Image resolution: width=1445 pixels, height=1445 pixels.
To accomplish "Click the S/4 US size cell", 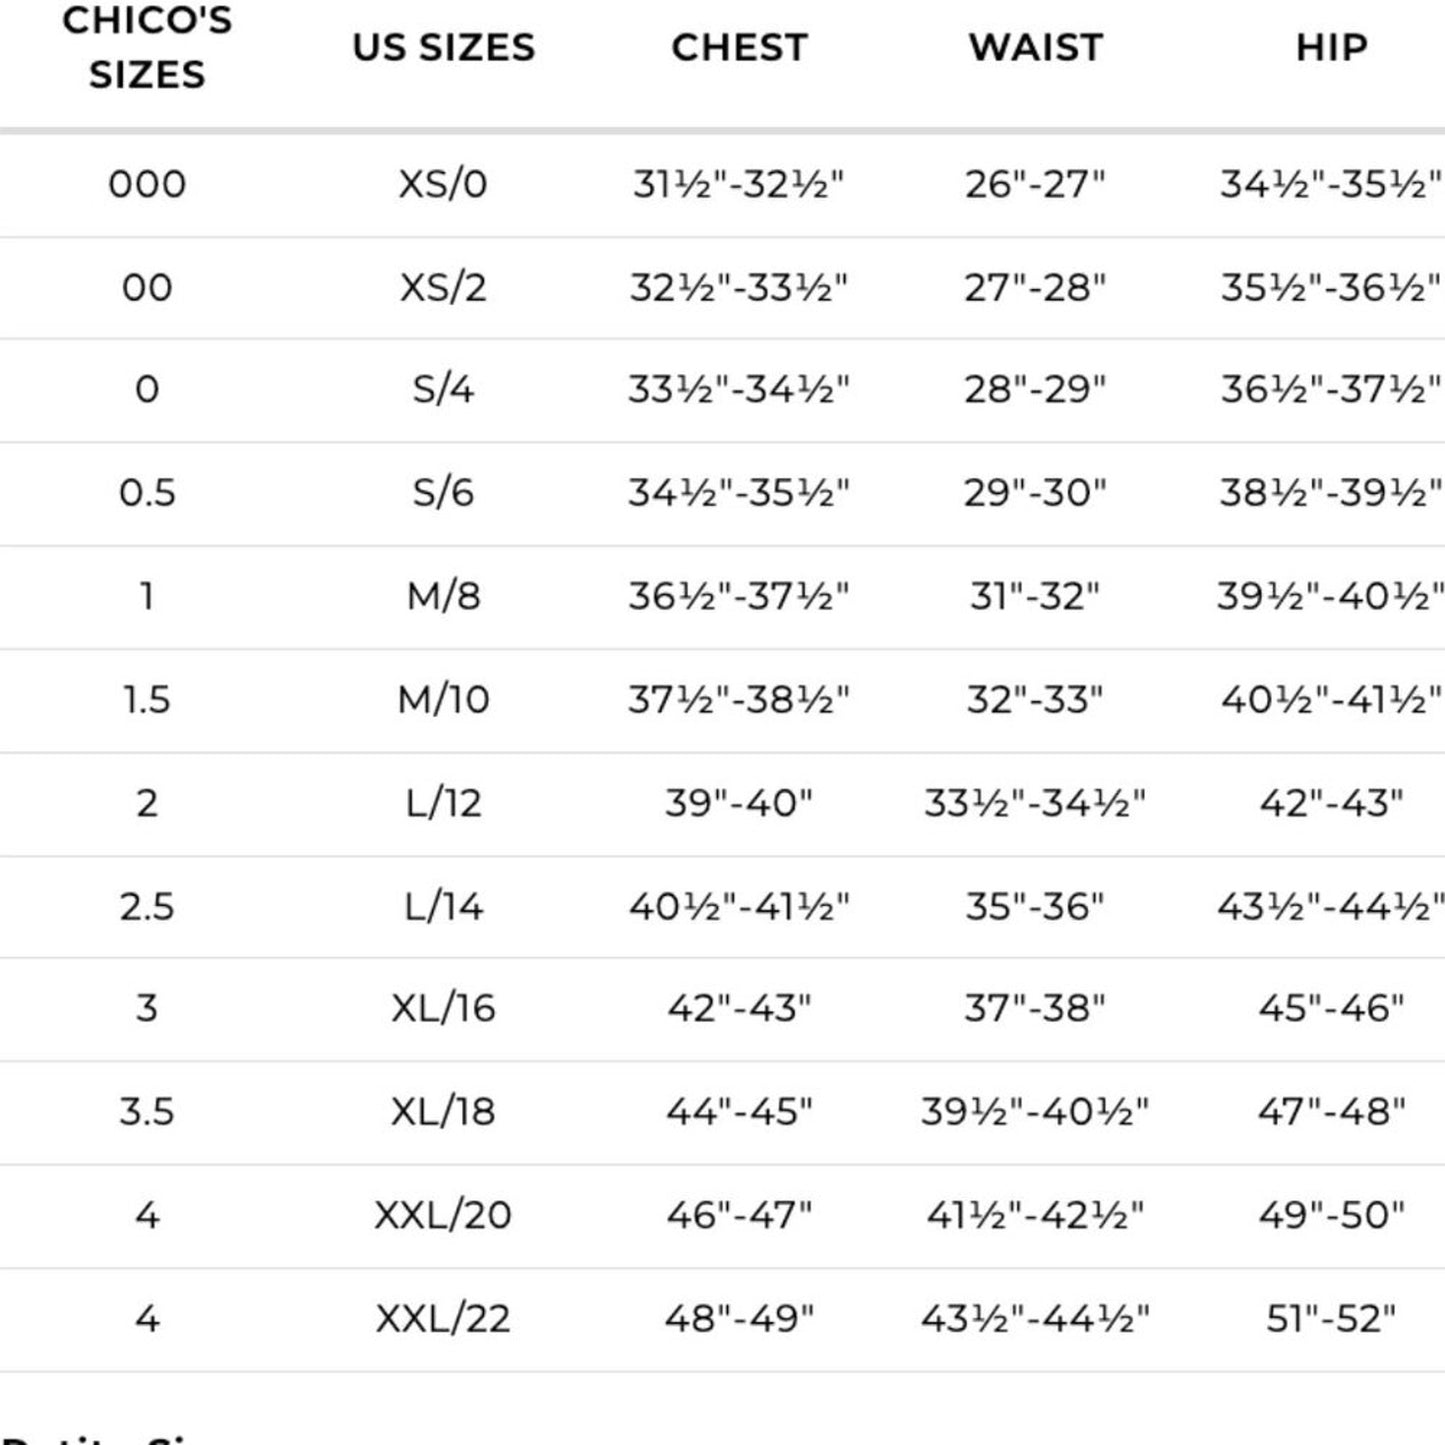I will (x=443, y=389).
